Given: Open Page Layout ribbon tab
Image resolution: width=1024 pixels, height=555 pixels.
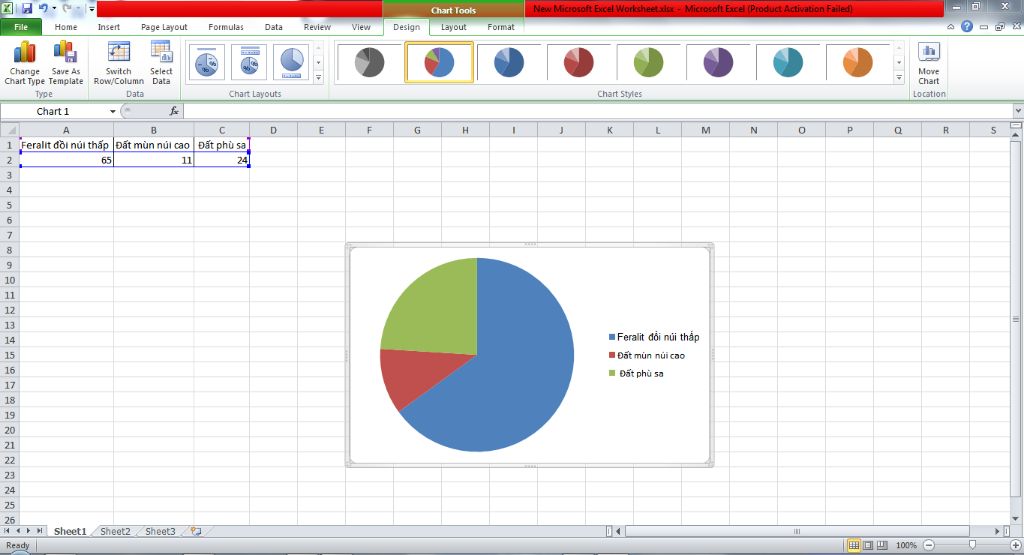Looking at the screenshot, I should click(164, 27).
